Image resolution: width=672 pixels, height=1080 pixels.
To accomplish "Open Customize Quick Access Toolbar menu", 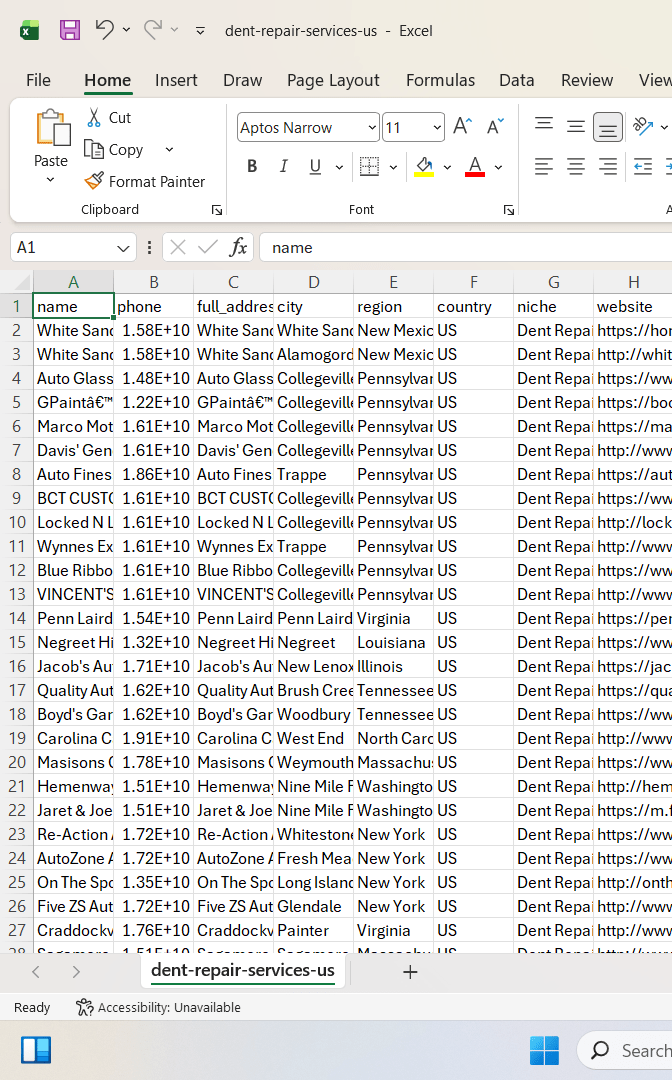I will [x=200, y=30].
